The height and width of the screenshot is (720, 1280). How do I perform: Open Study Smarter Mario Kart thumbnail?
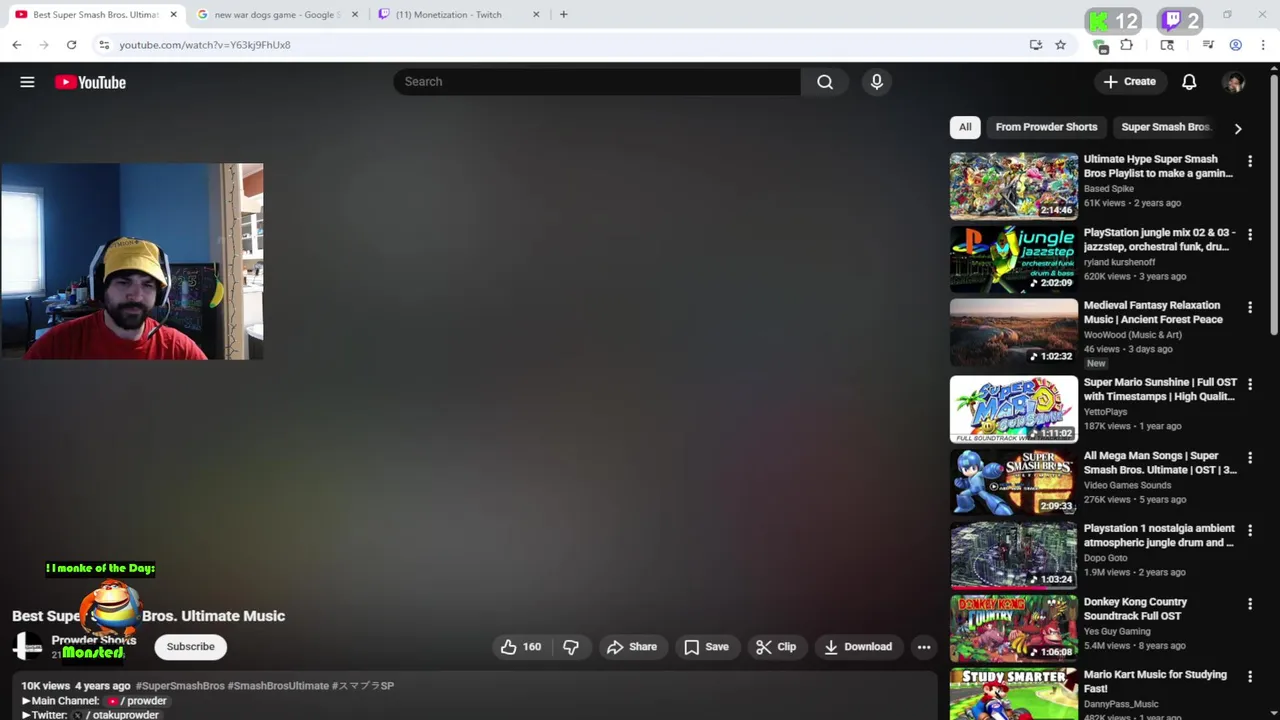click(1014, 694)
